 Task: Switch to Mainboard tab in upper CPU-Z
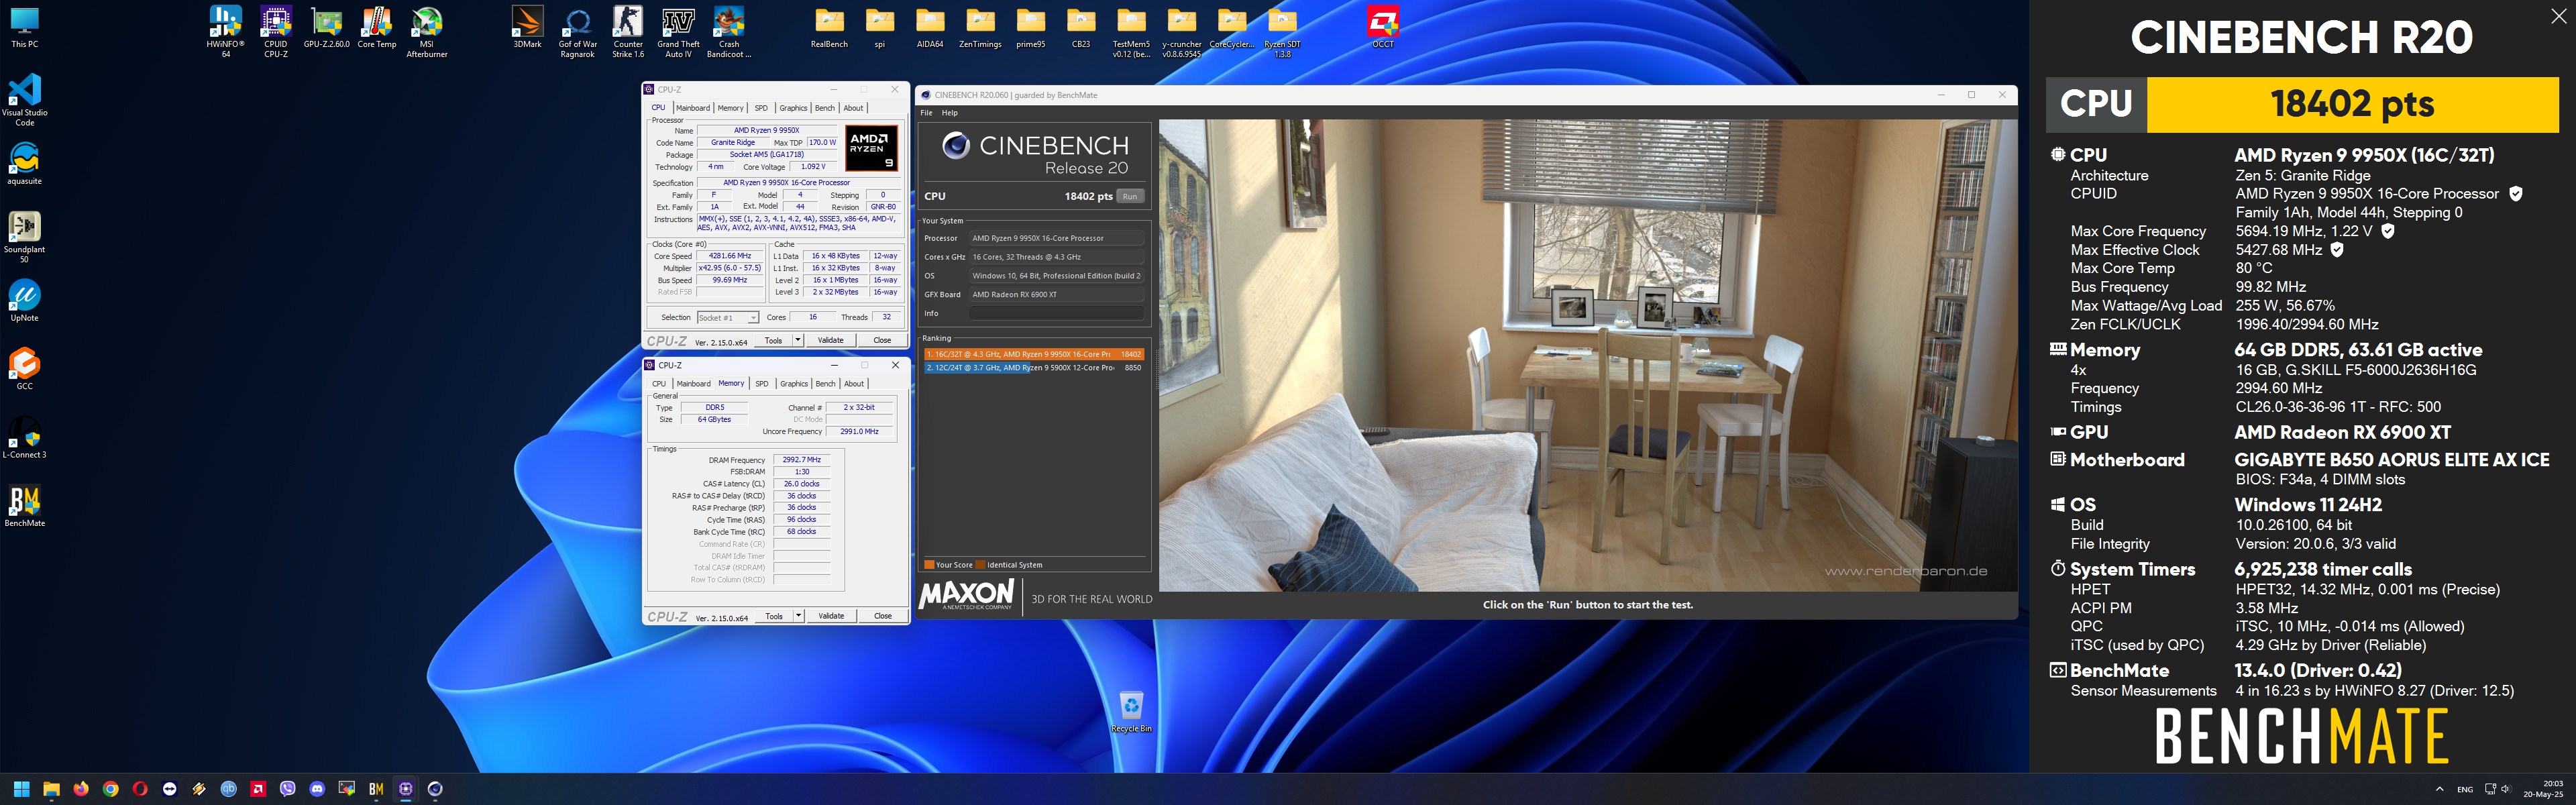tap(692, 108)
